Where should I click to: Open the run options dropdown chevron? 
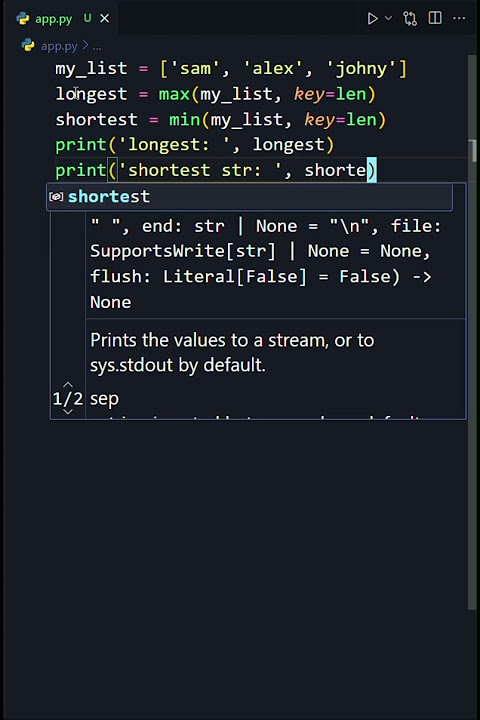(388, 18)
